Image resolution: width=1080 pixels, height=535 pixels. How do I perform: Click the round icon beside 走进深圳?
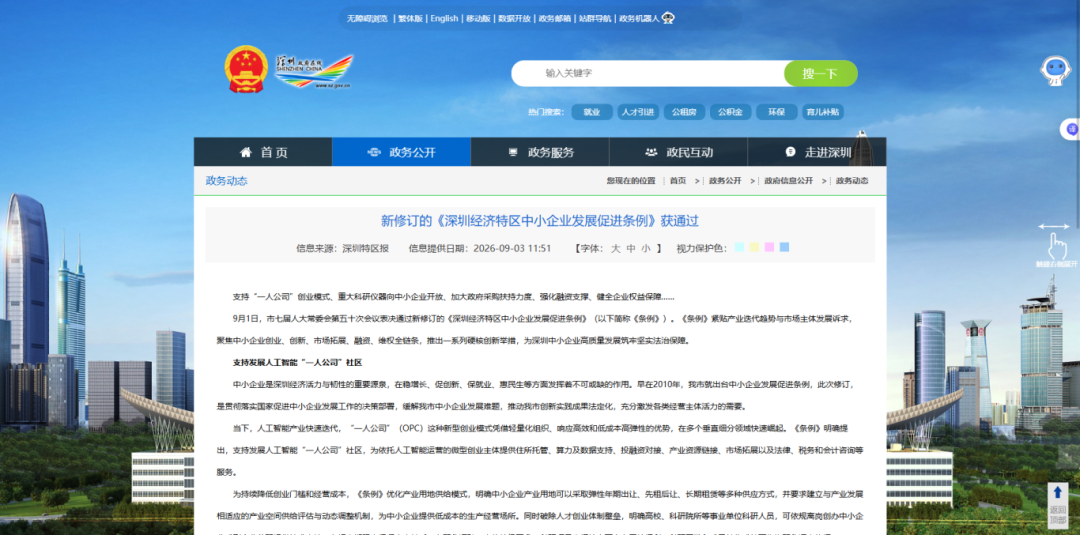pyautogui.click(x=791, y=152)
